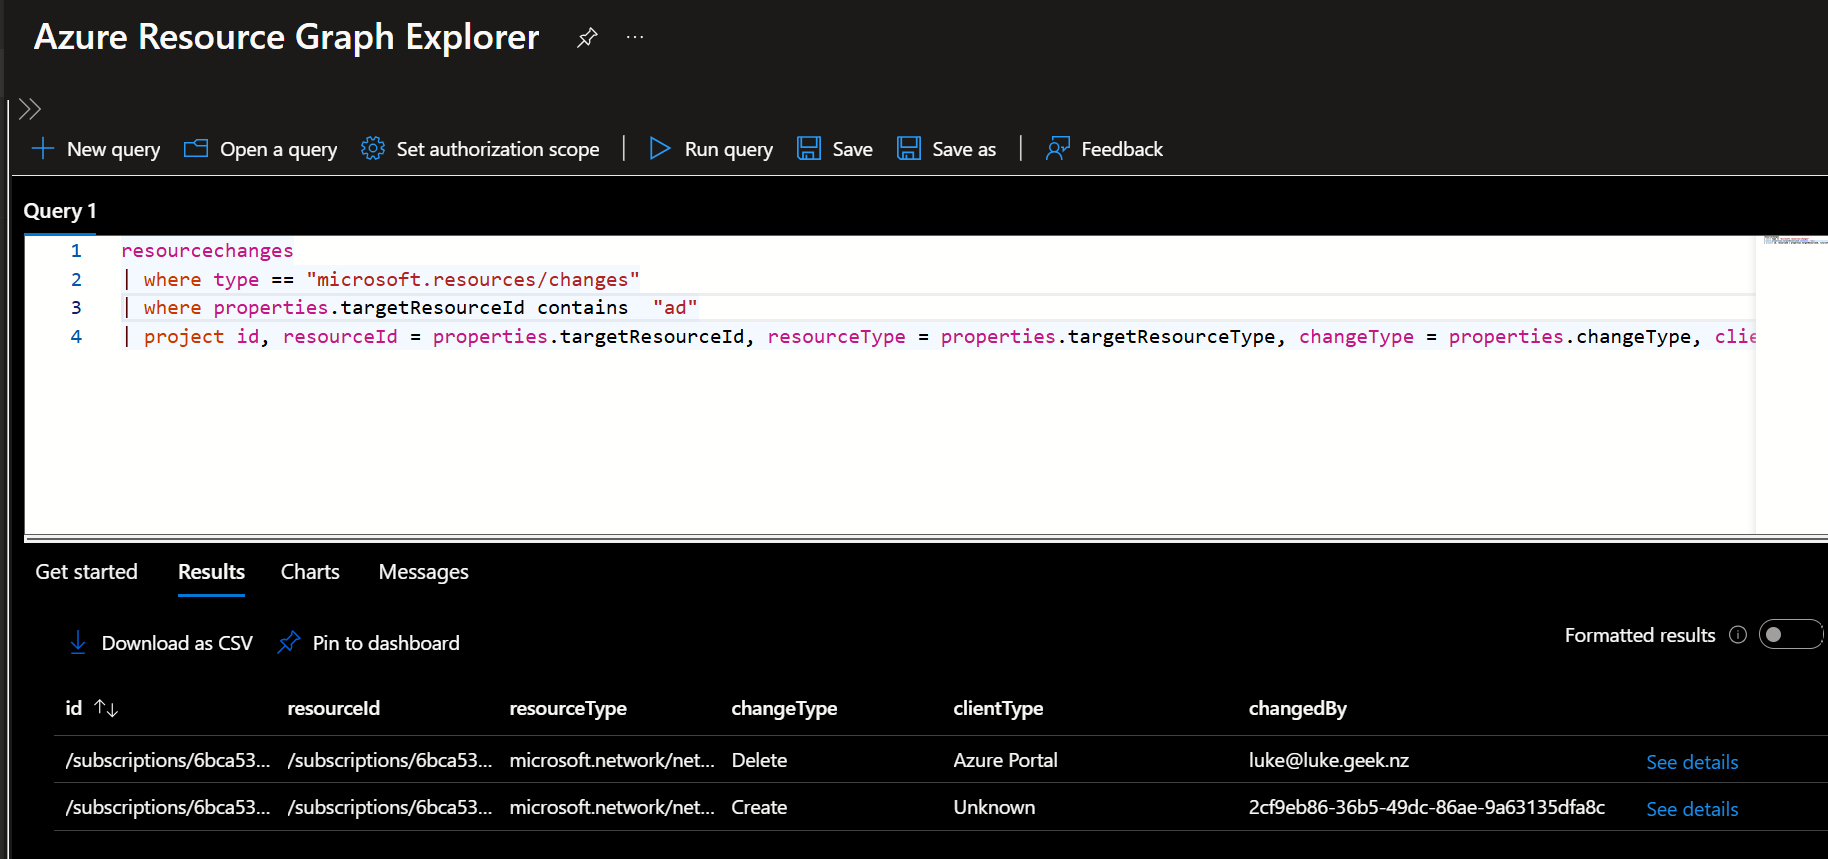Select the Create changeType cell
1828x859 pixels.
coord(759,807)
